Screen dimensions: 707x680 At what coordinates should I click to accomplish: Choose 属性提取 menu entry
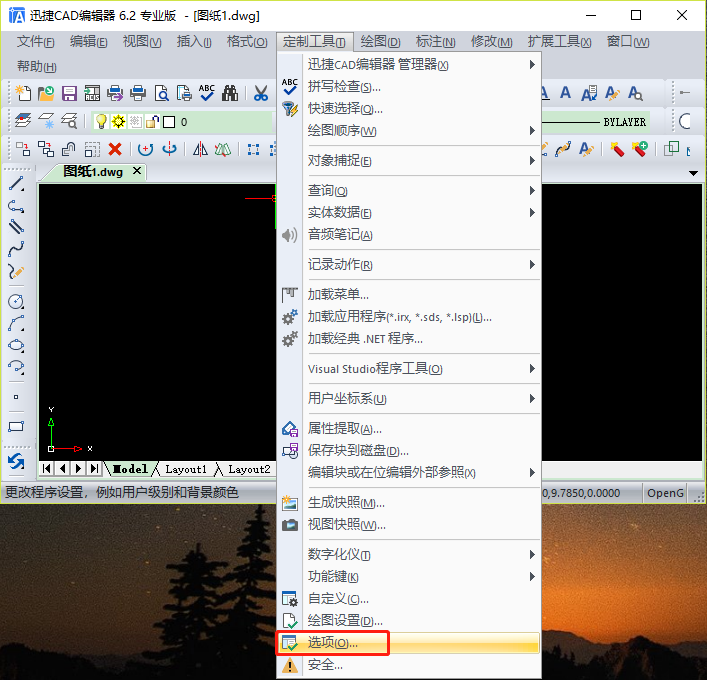click(409, 428)
